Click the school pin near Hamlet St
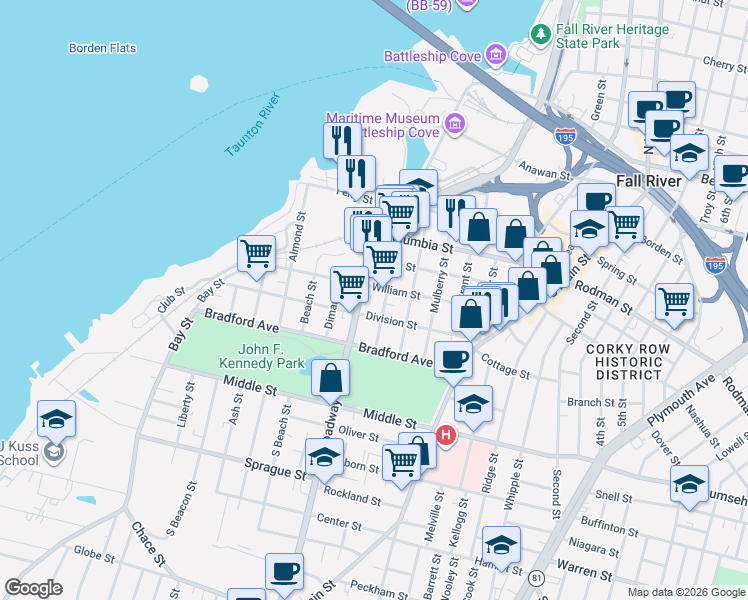Screen dimensions: 748x600 click(501, 546)
